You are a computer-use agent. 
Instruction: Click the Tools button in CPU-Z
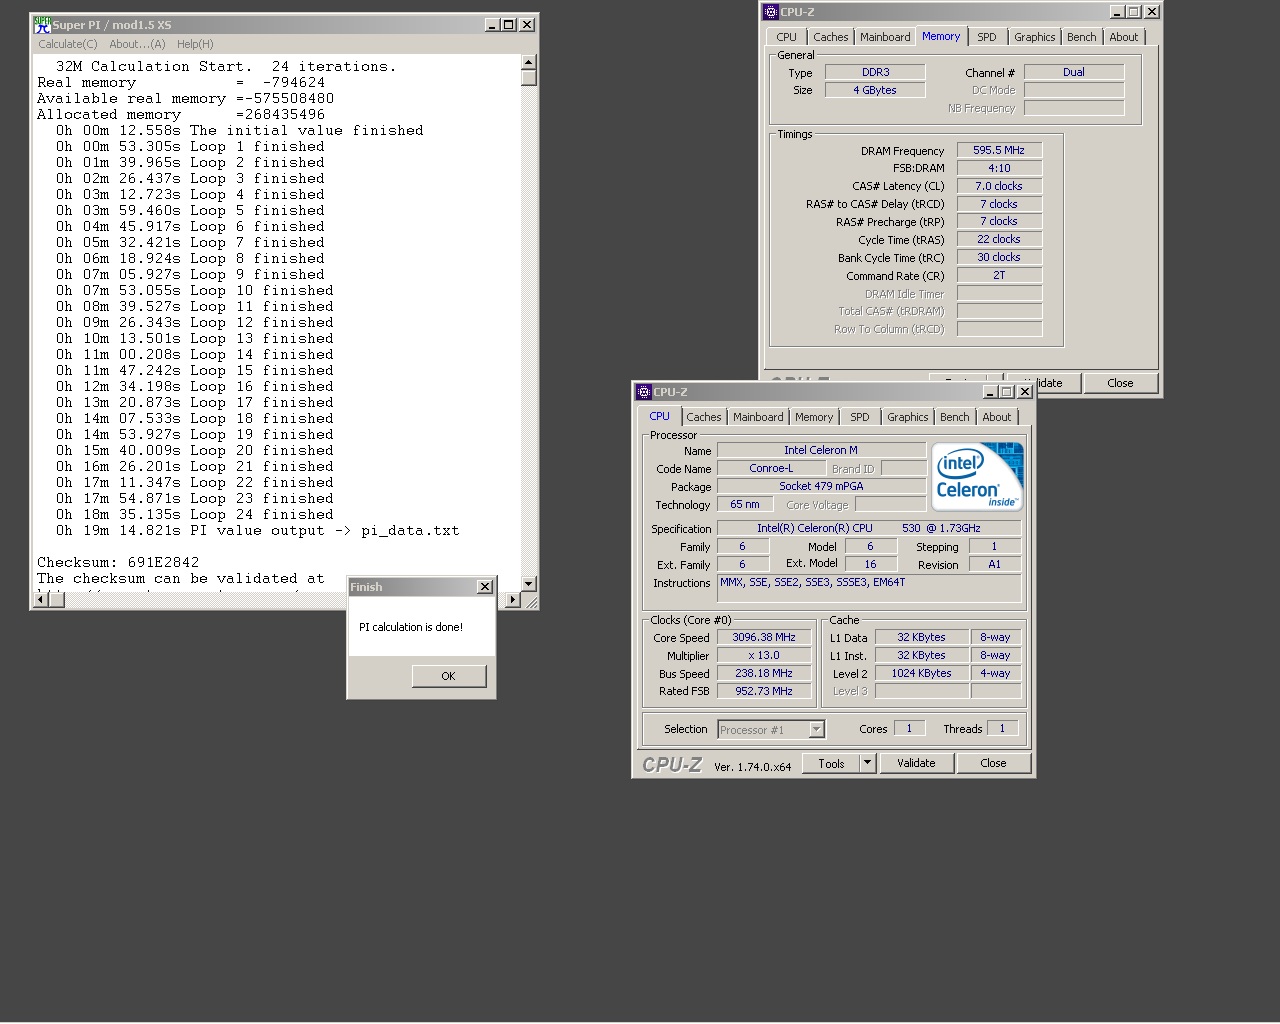click(832, 763)
